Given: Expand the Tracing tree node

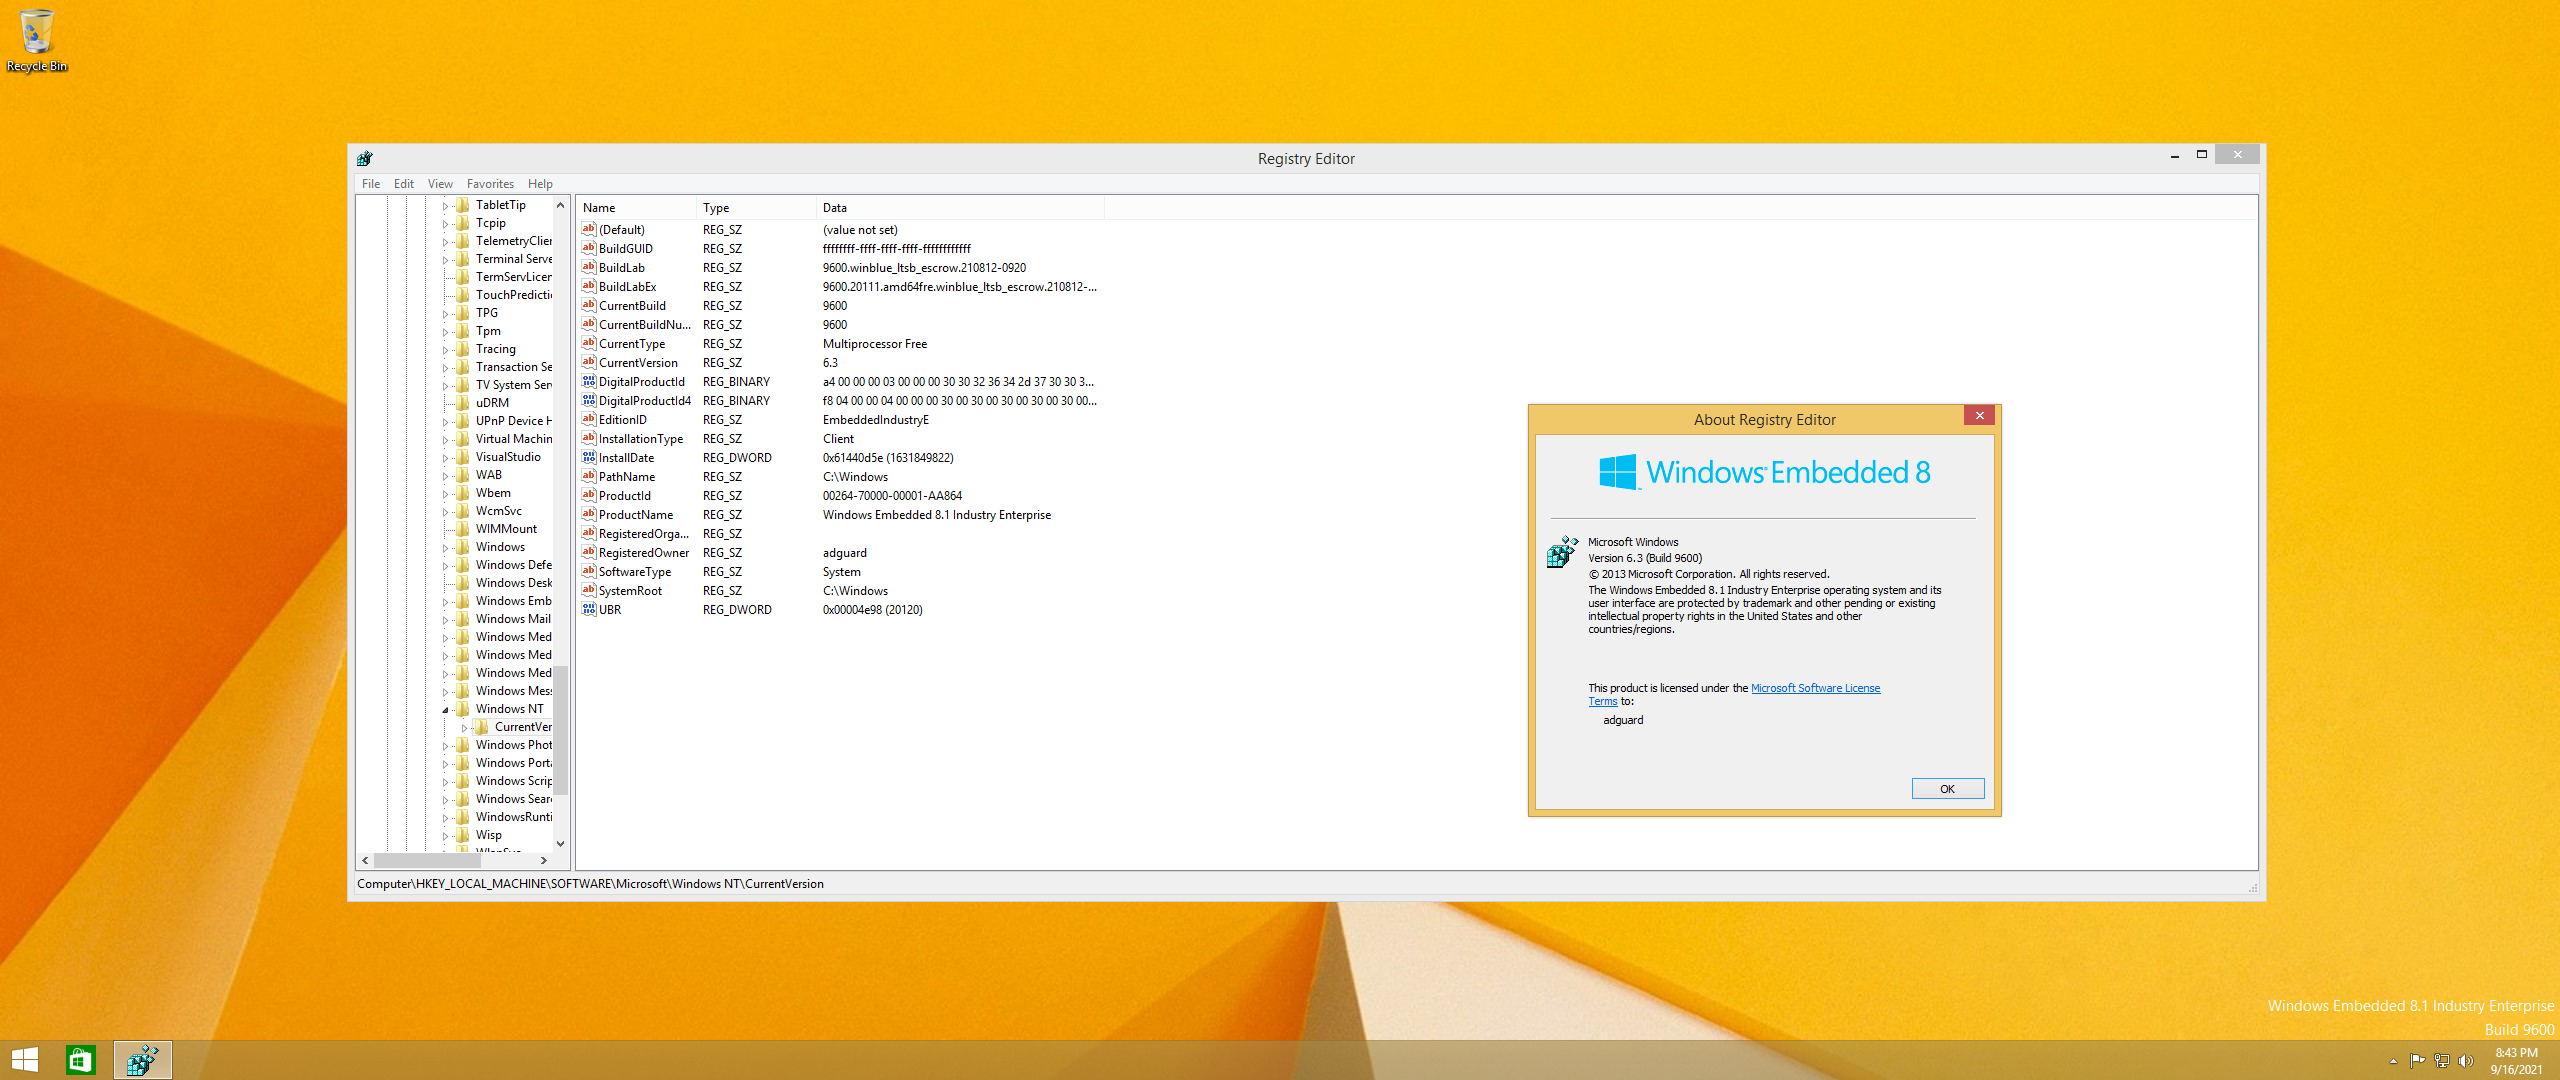Looking at the screenshot, I should [x=446, y=350].
